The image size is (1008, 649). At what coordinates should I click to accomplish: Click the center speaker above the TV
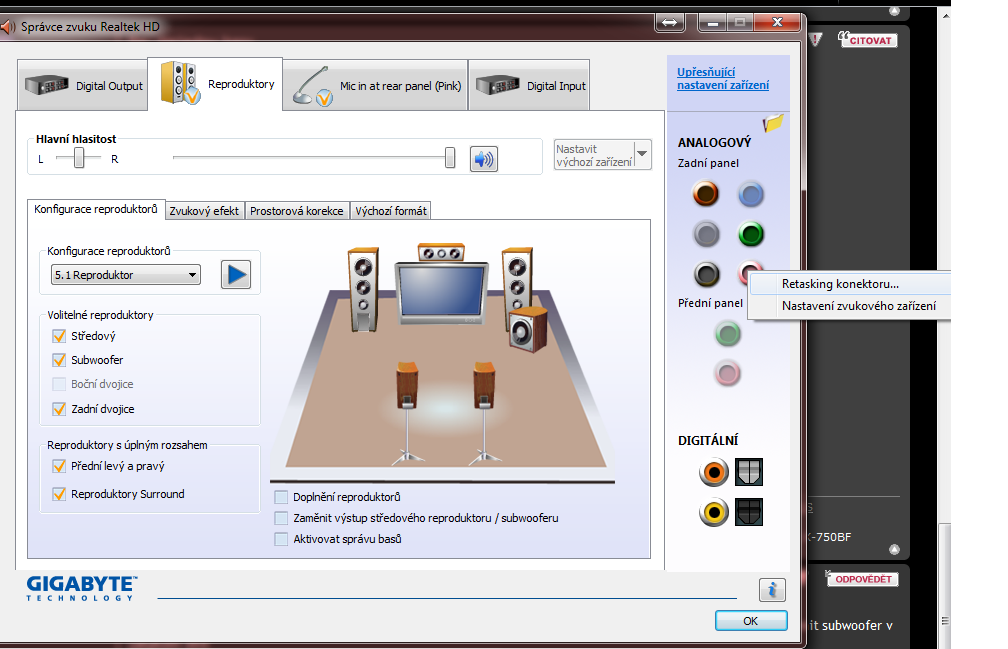pos(441,253)
